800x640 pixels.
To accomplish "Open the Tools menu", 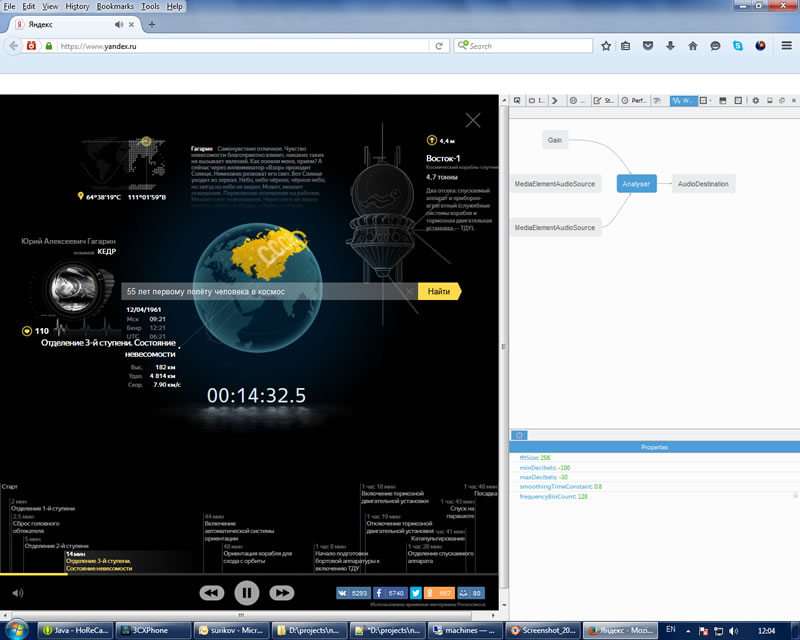I will 150,6.
